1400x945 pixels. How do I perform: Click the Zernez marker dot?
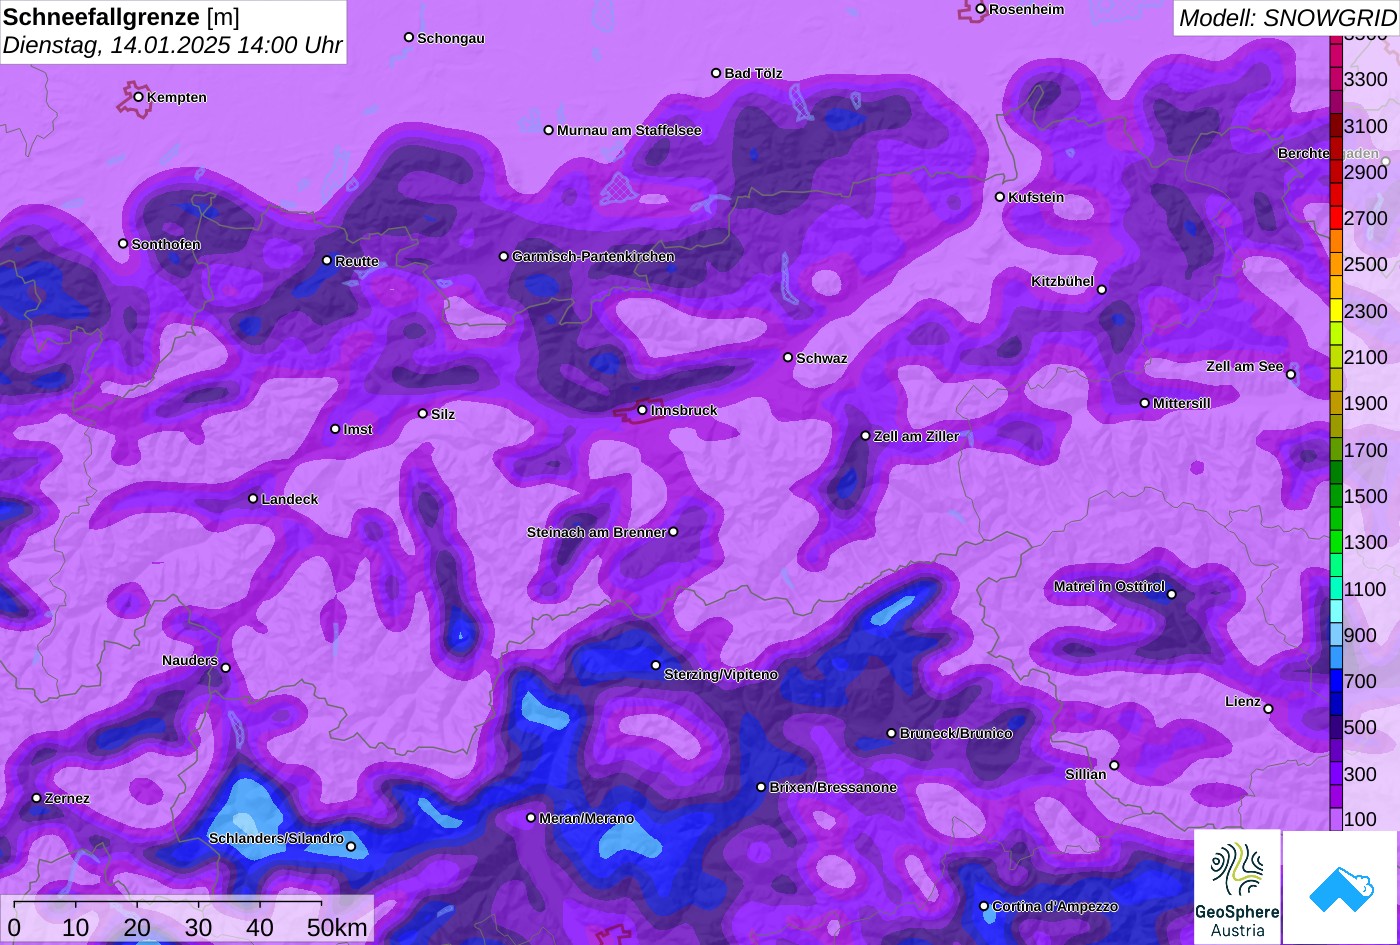tap(36, 798)
